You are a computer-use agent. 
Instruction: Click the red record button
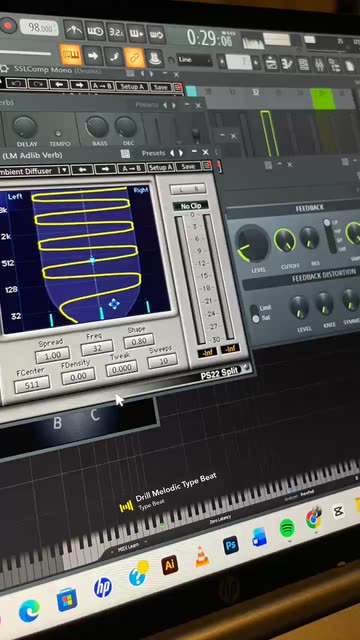(x=7, y=26)
